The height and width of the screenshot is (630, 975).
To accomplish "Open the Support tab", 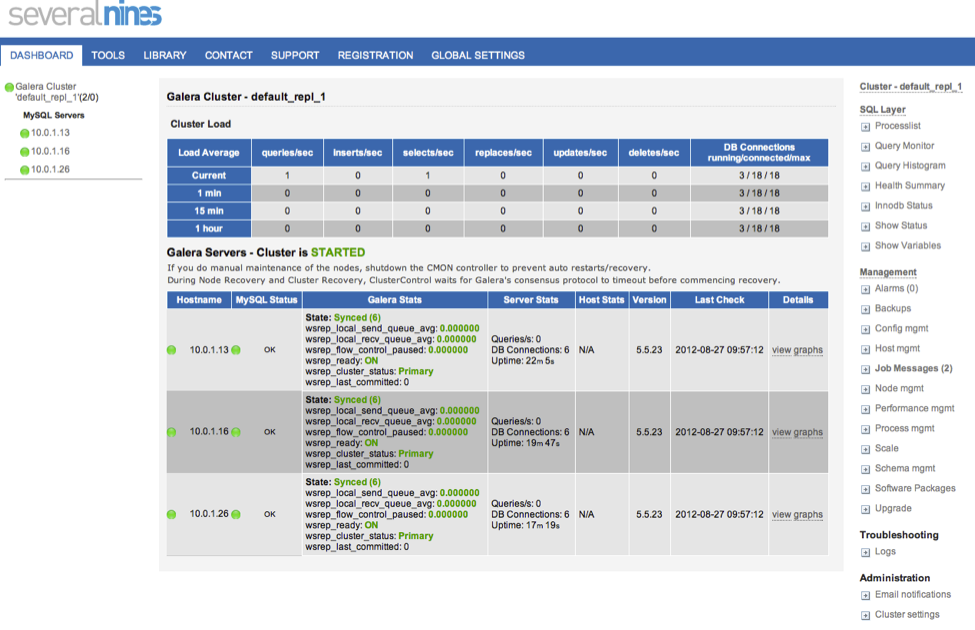I will click(295, 55).
